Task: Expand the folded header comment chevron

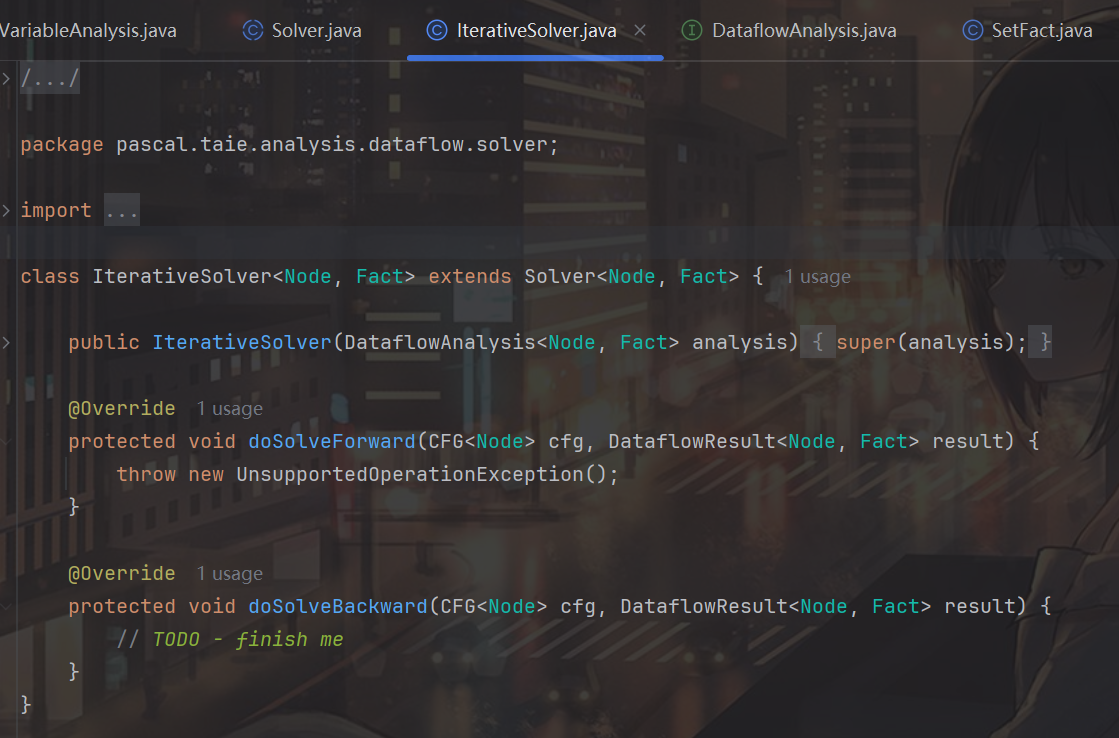Action: pyautogui.click(x=7, y=78)
